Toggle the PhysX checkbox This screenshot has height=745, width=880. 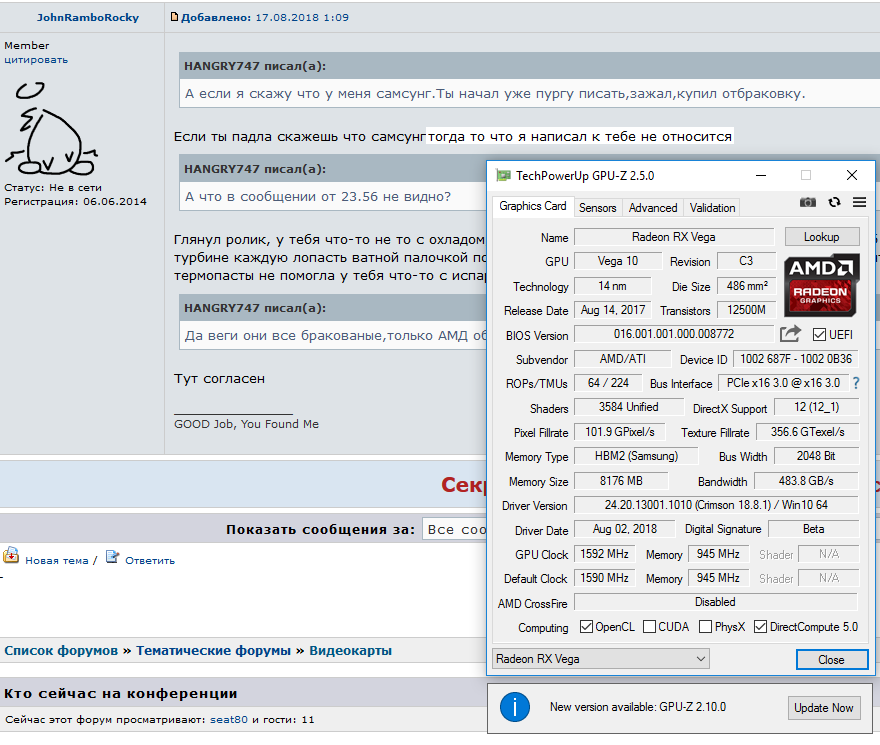click(705, 627)
